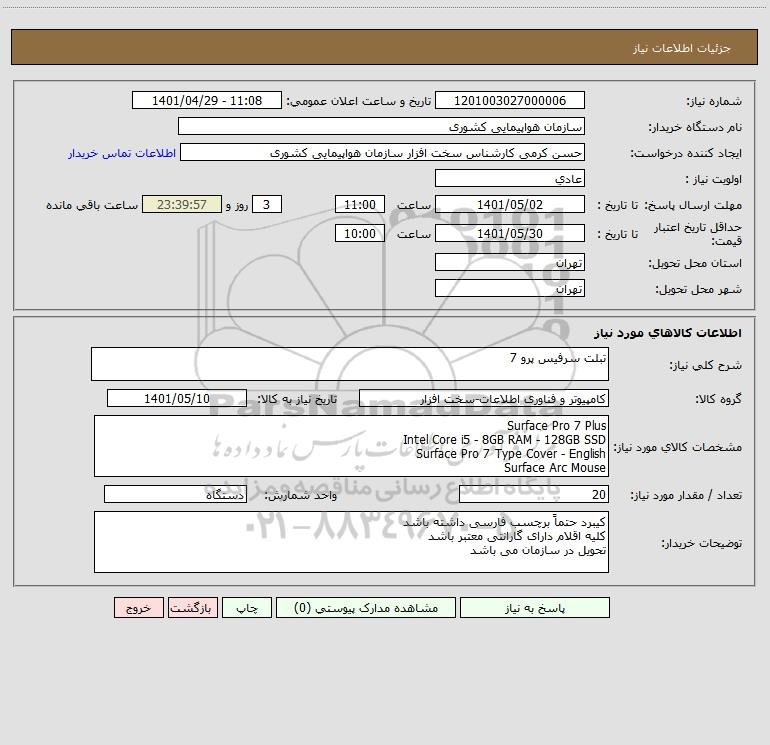Click the label اولویت نیاز

[714, 180]
